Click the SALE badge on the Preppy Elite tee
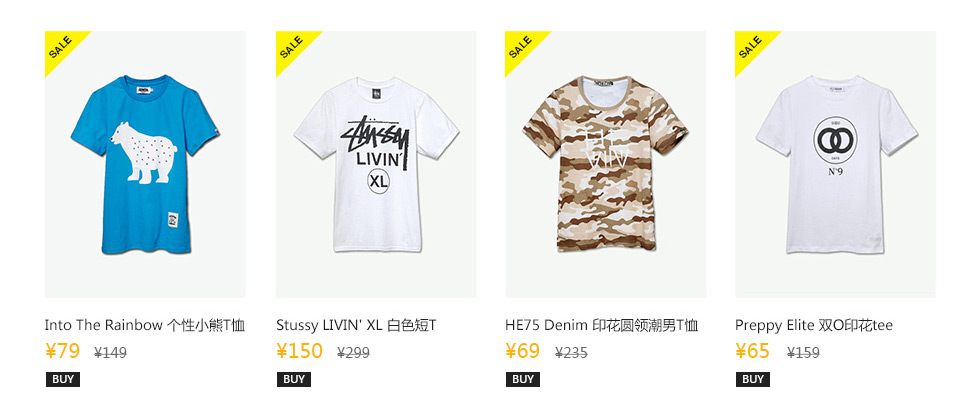980x409 pixels. (x=751, y=48)
